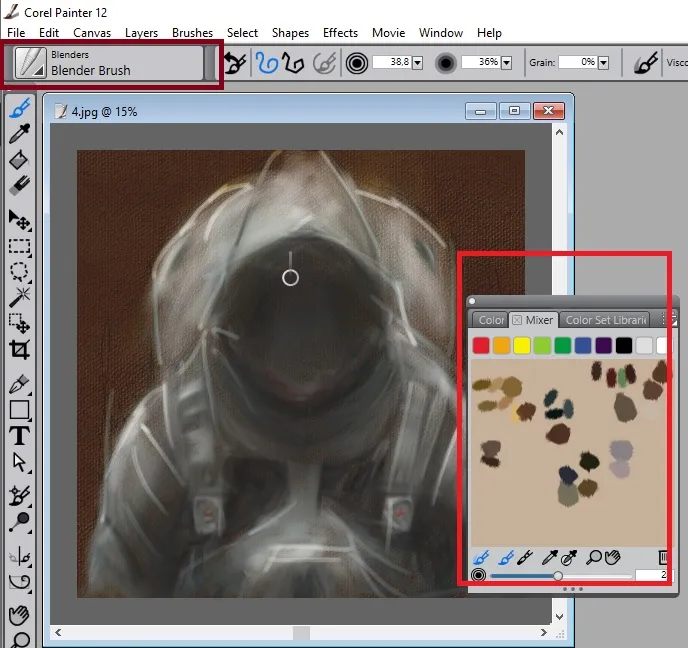
Task: Toggle Dirty Brush Mode in Mixer panel
Action: click(x=481, y=558)
